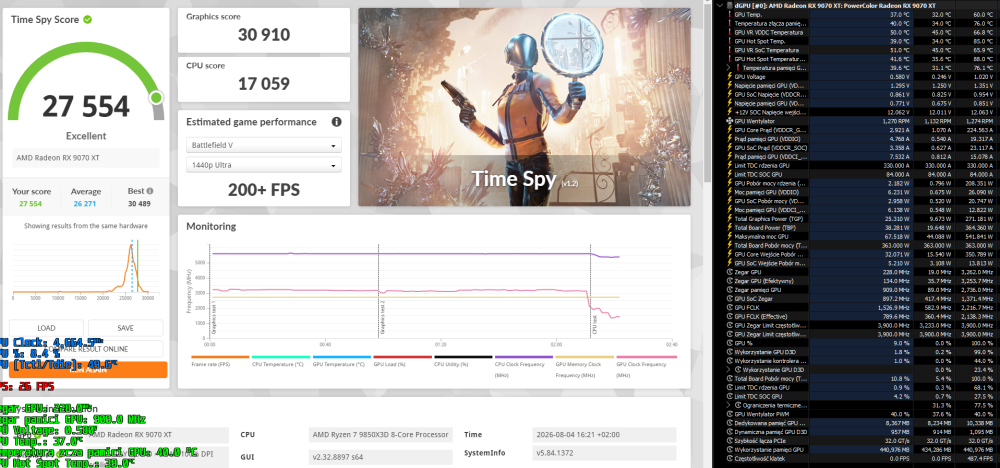Click the gauge icon beside GPU % row
The width and height of the screenshot is (1000, 468).
click(731, 343)
